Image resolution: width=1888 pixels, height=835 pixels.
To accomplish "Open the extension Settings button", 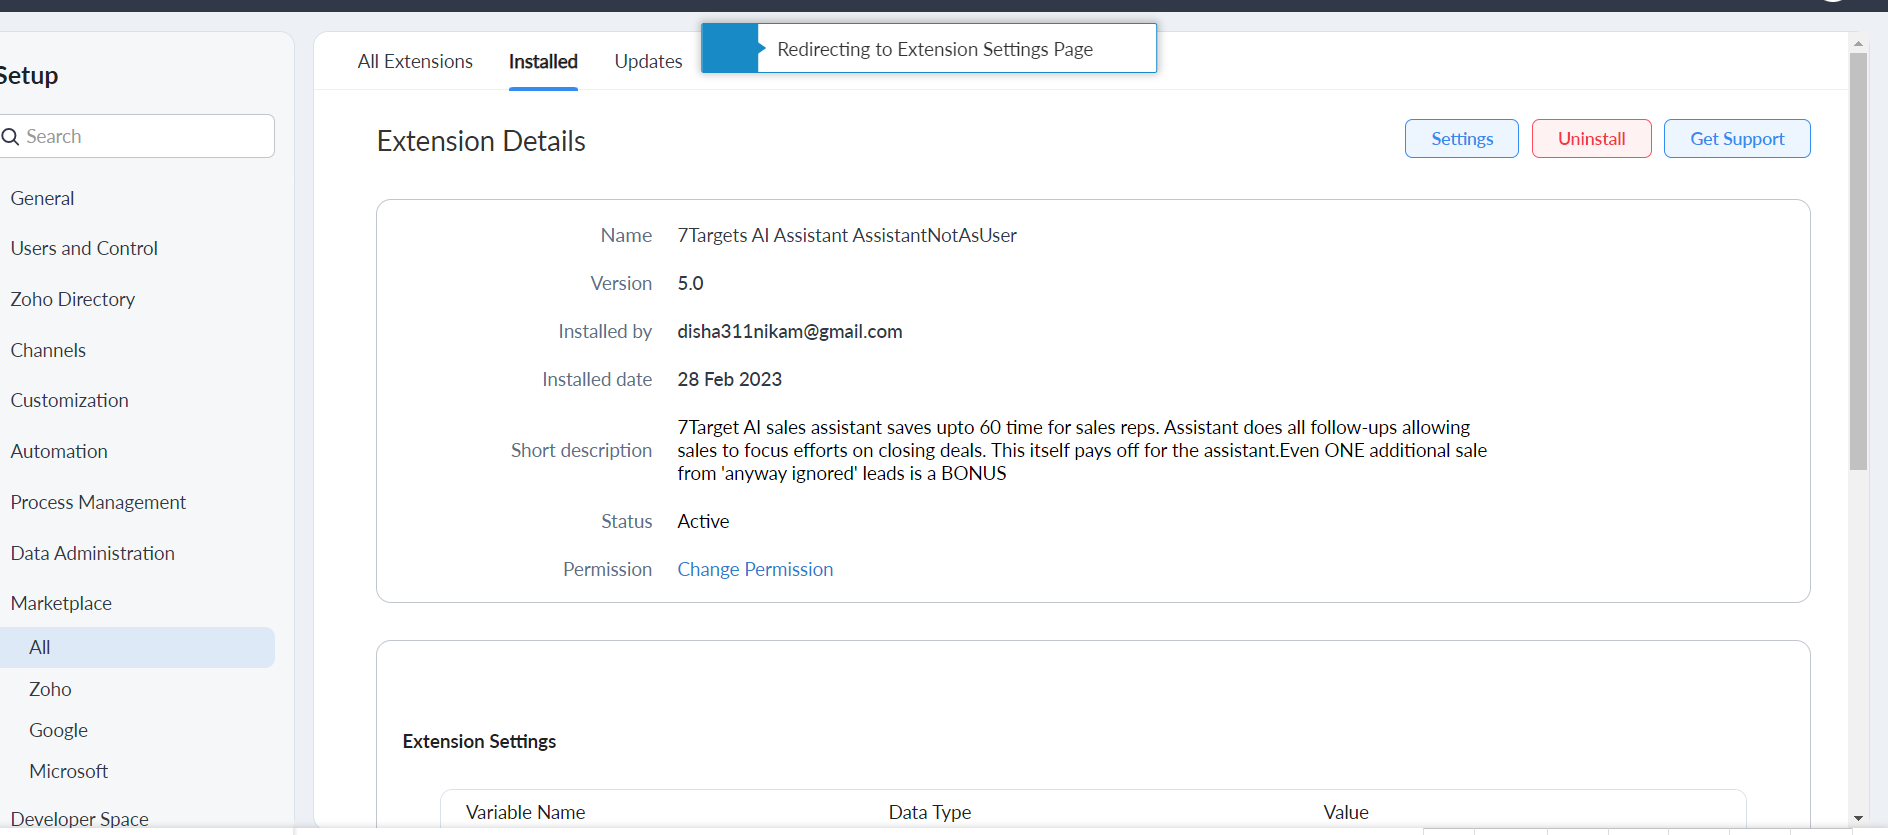I will click(1461, 139).
